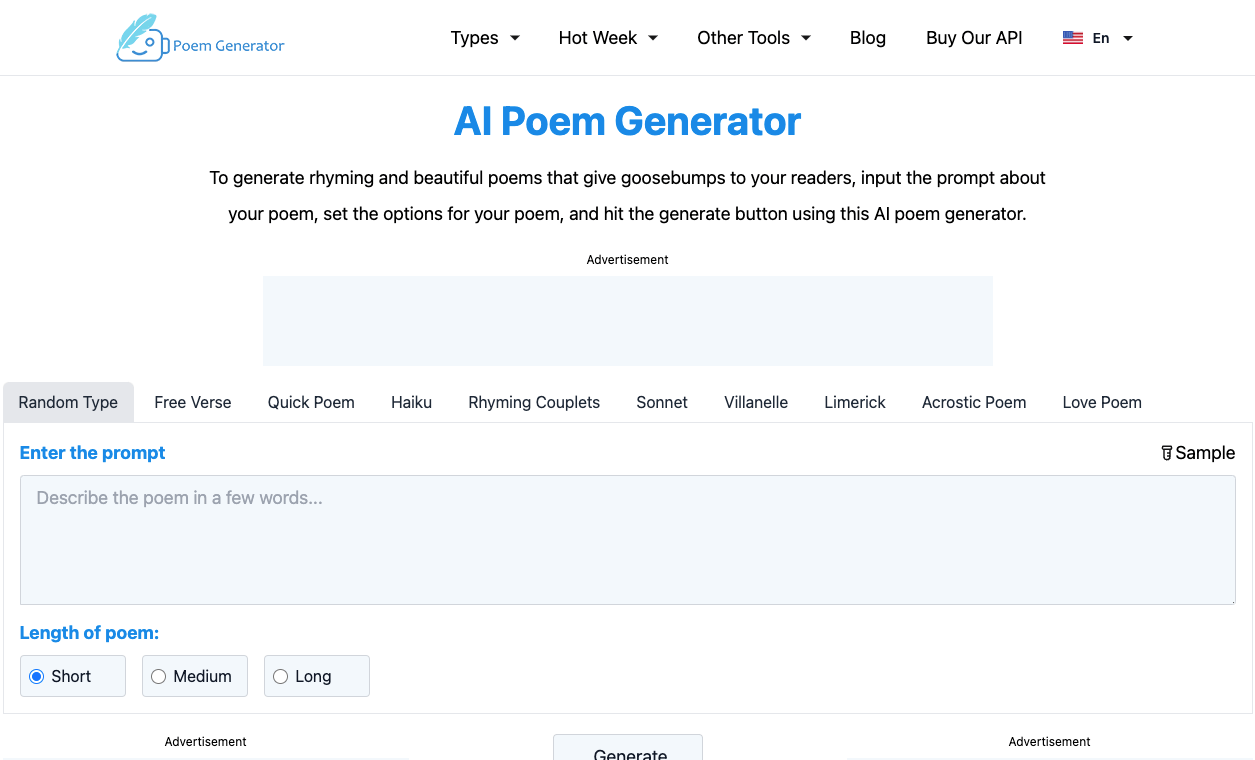Open the Limerick poem tab

(854, 402)
